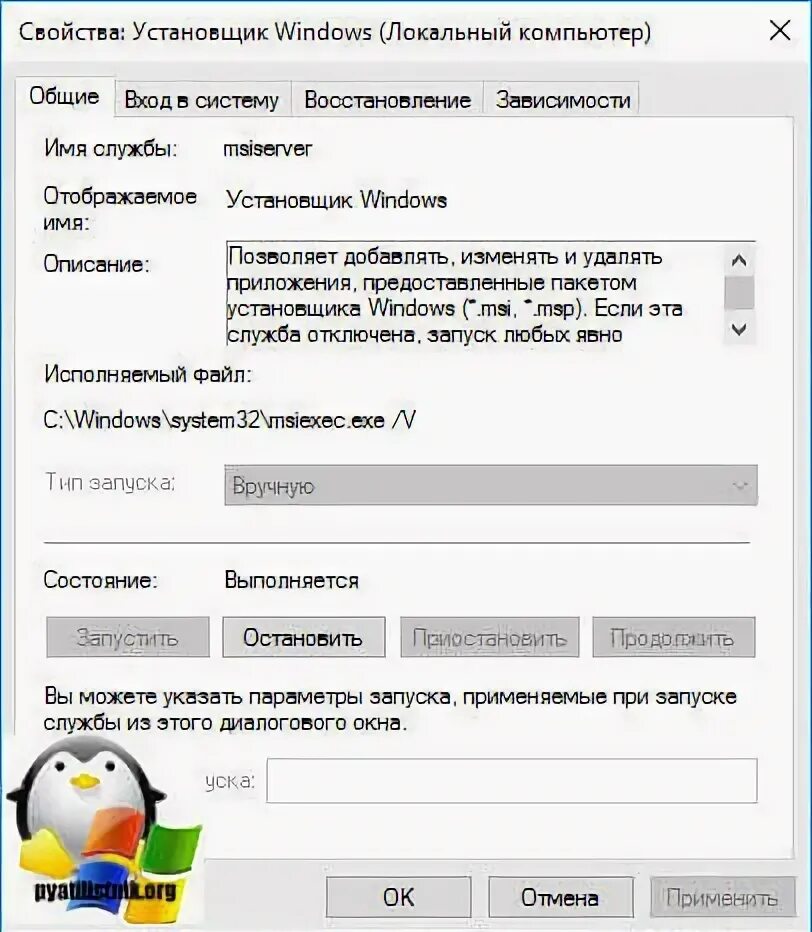
Task: Stop the service with Остановить
Action: pyautogui.click(x=303, y=637)
